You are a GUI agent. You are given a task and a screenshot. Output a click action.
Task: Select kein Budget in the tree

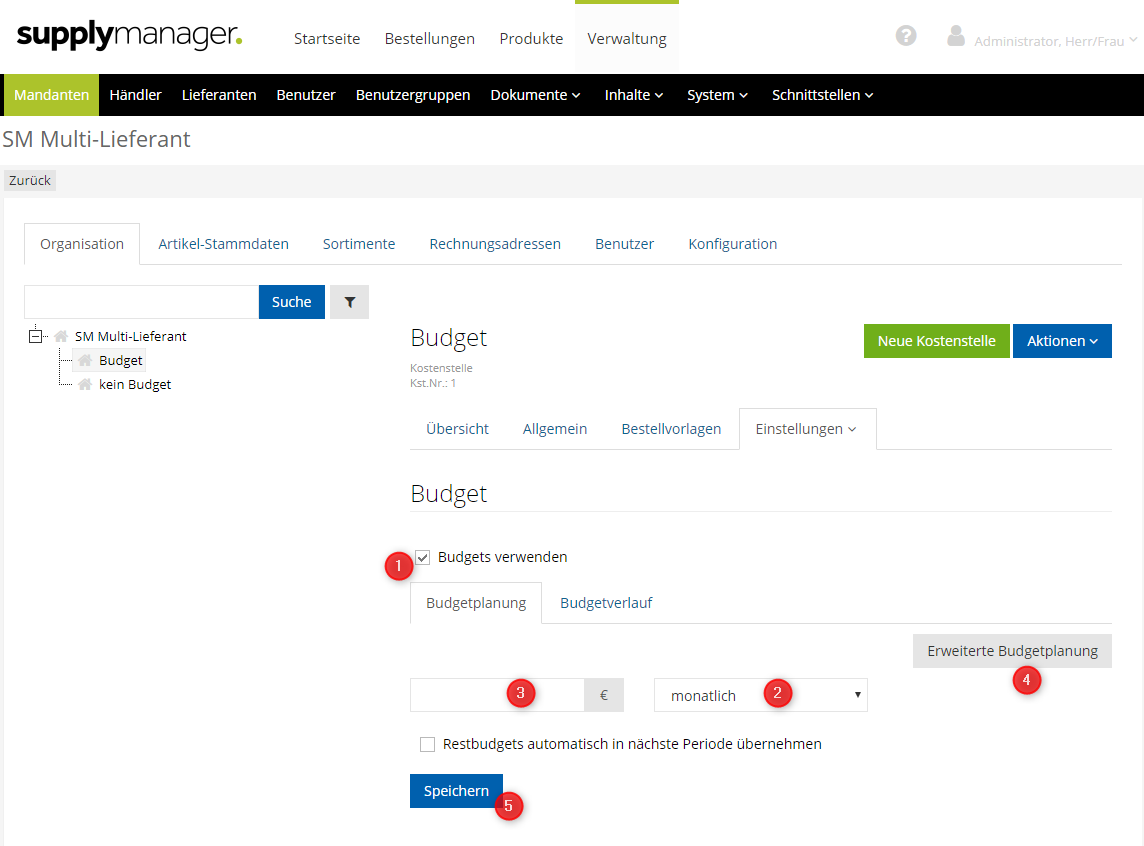coord(135,385)
